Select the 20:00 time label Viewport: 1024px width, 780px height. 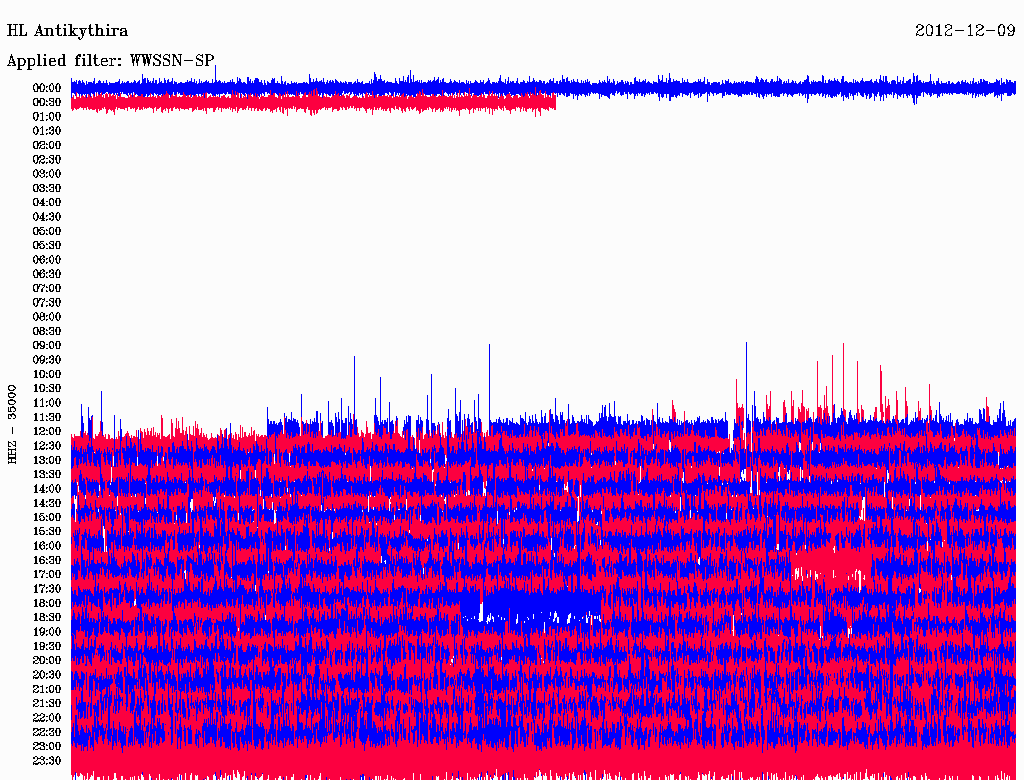[x=47, y=660]
